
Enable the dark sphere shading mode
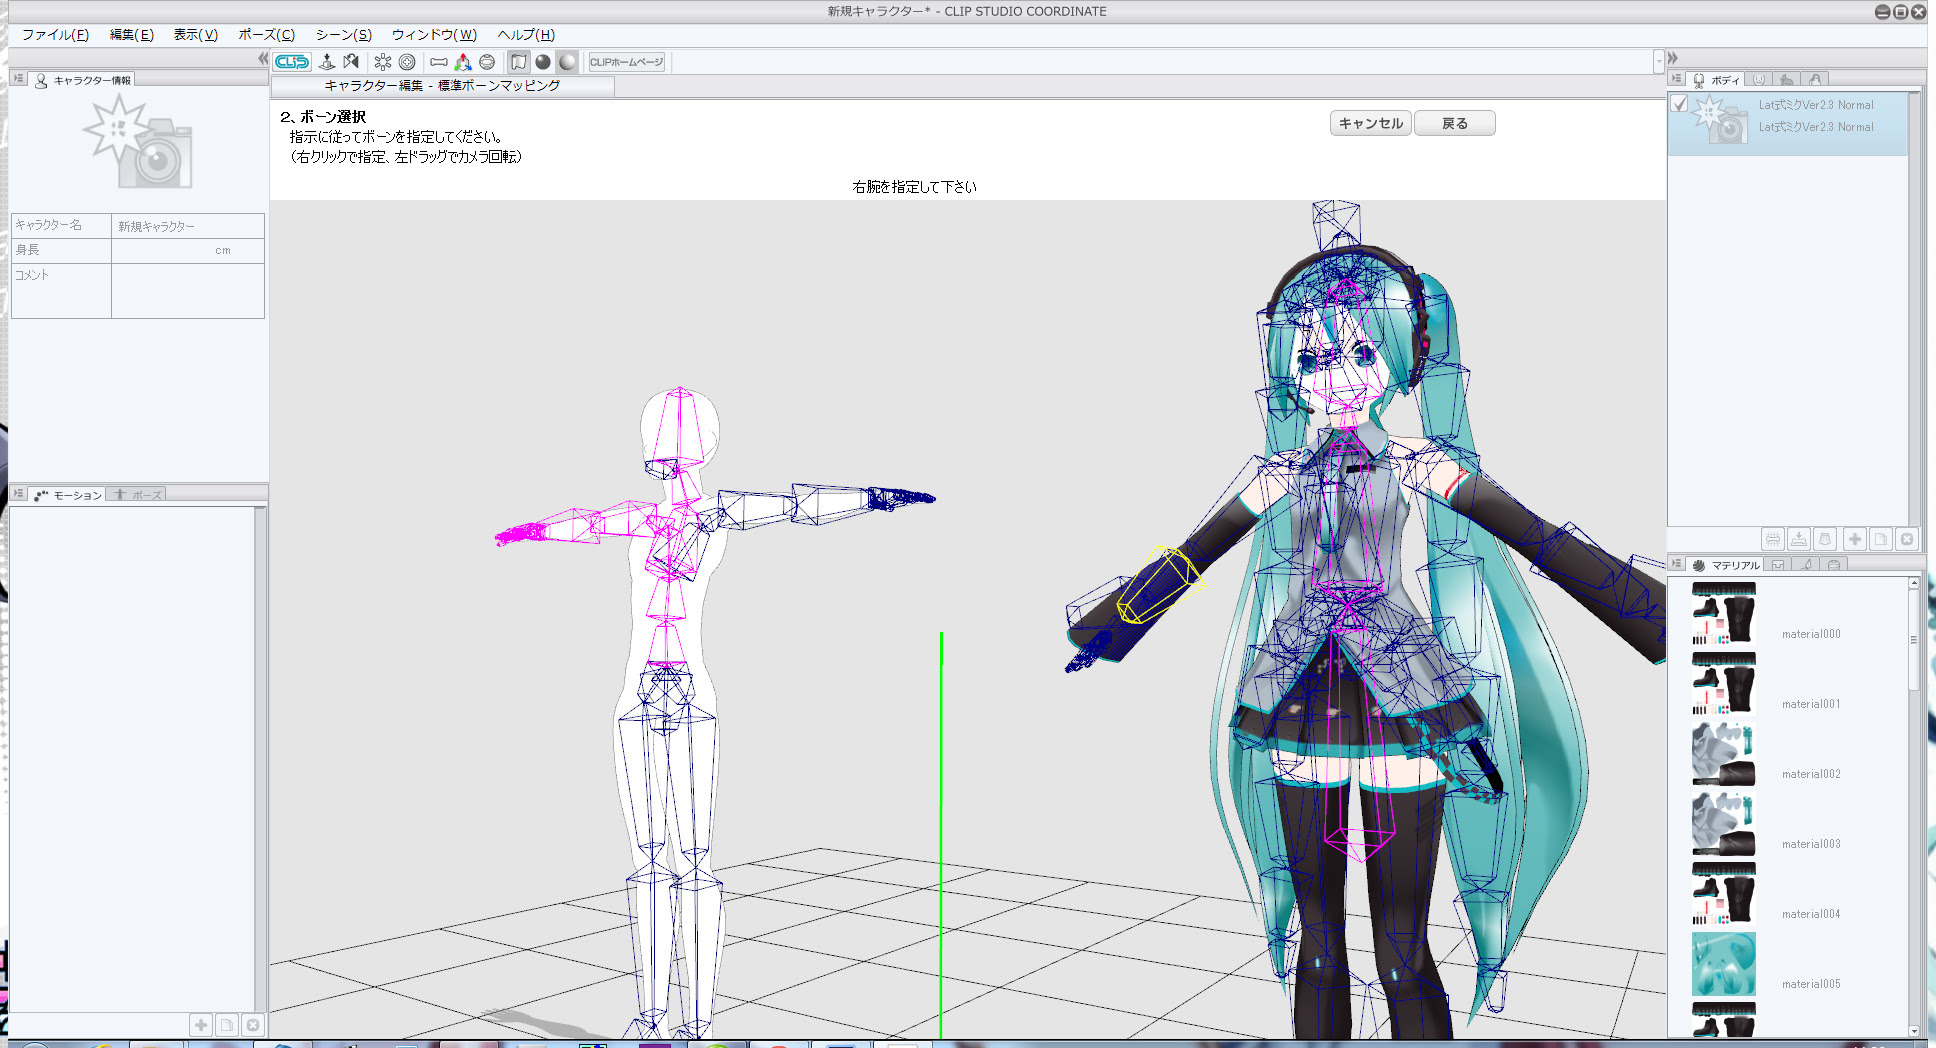545,62
